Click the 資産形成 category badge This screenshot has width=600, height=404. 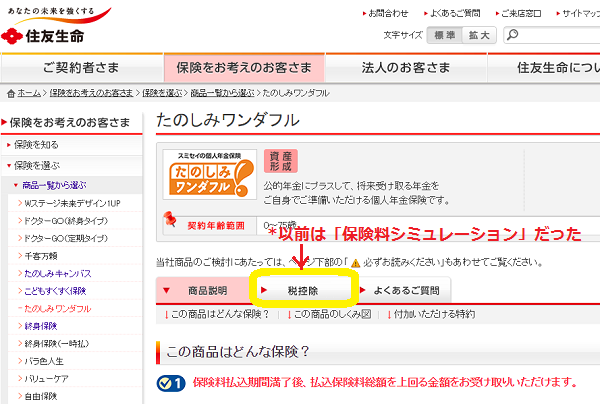pos(280,161)
